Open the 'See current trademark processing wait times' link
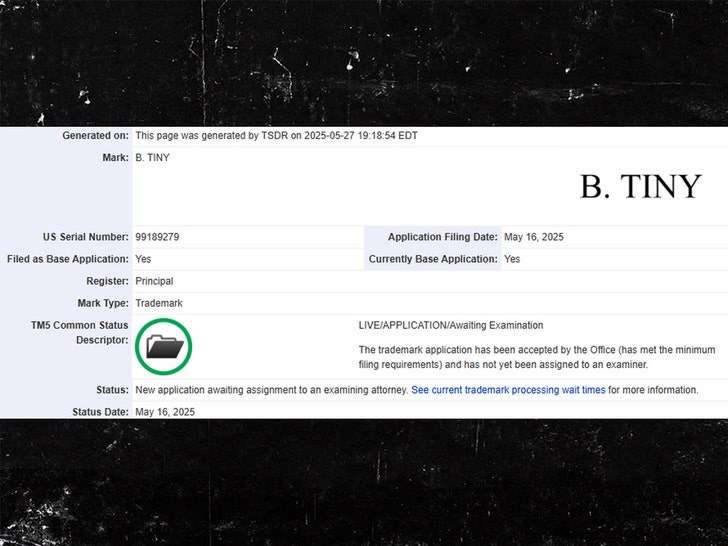The image size is (728, 546). tap(508, 390)
